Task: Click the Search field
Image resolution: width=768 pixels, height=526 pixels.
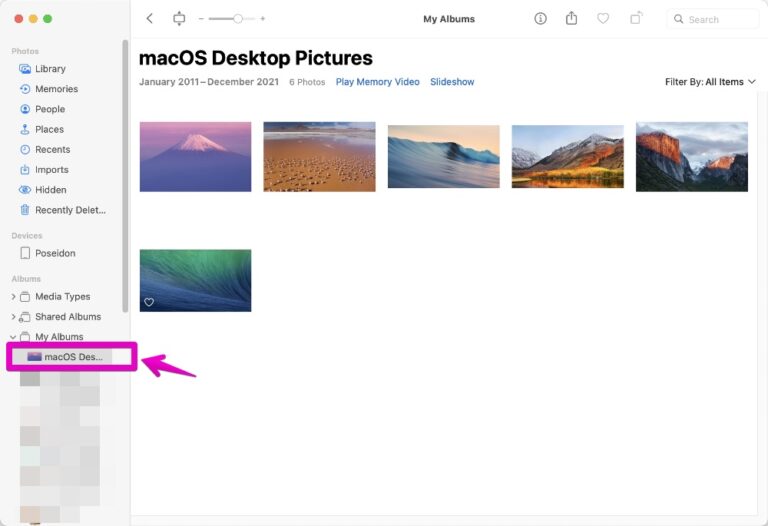Action: point(712,19)
